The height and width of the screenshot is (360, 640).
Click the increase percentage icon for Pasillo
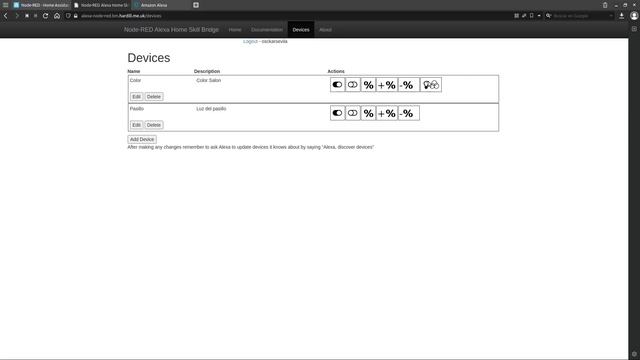387,113
